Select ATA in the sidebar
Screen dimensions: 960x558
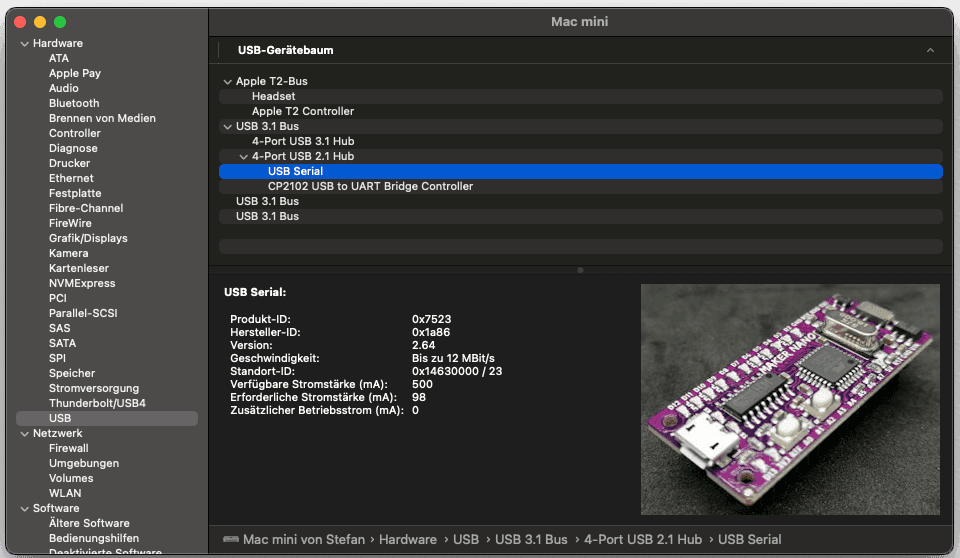[59, 58]
